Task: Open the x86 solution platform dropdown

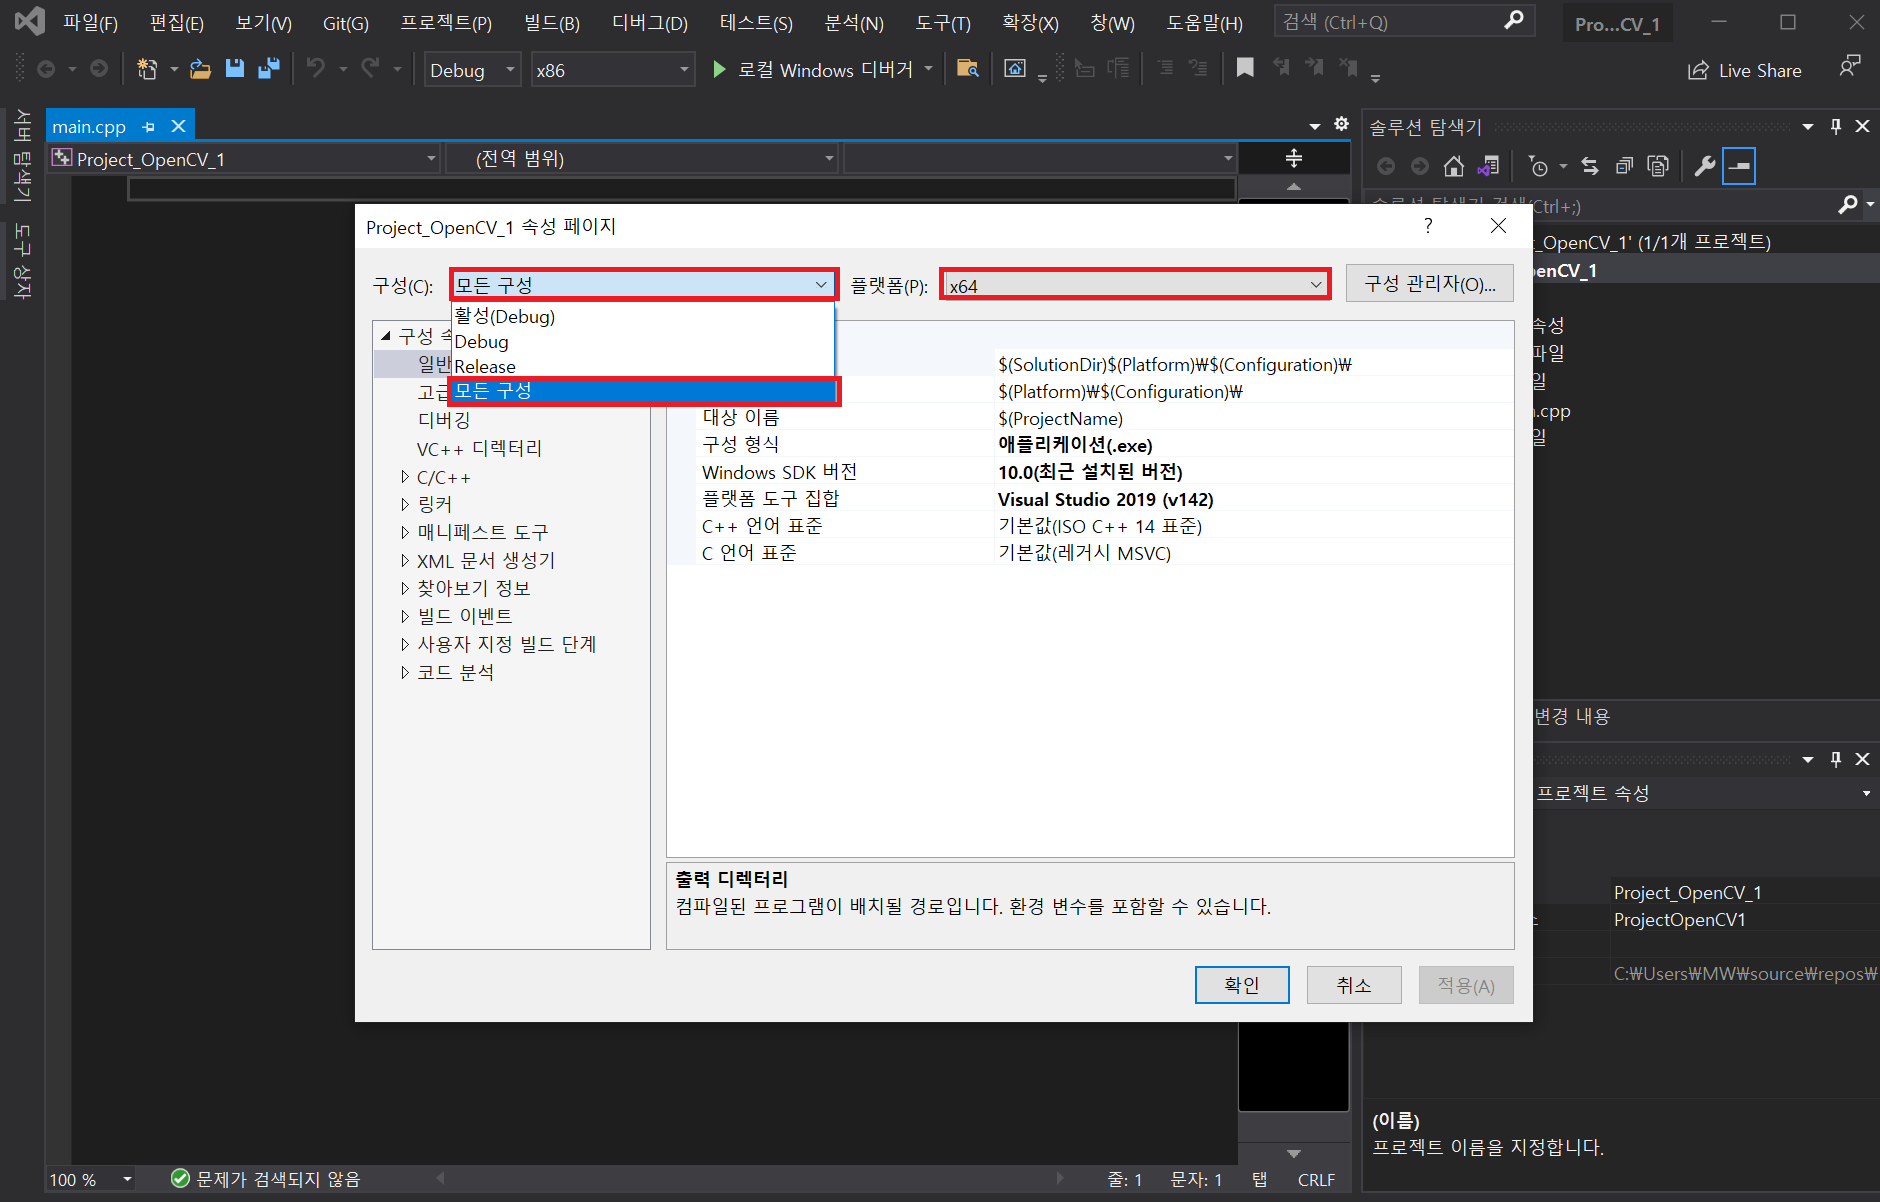Action: point(612,70)
